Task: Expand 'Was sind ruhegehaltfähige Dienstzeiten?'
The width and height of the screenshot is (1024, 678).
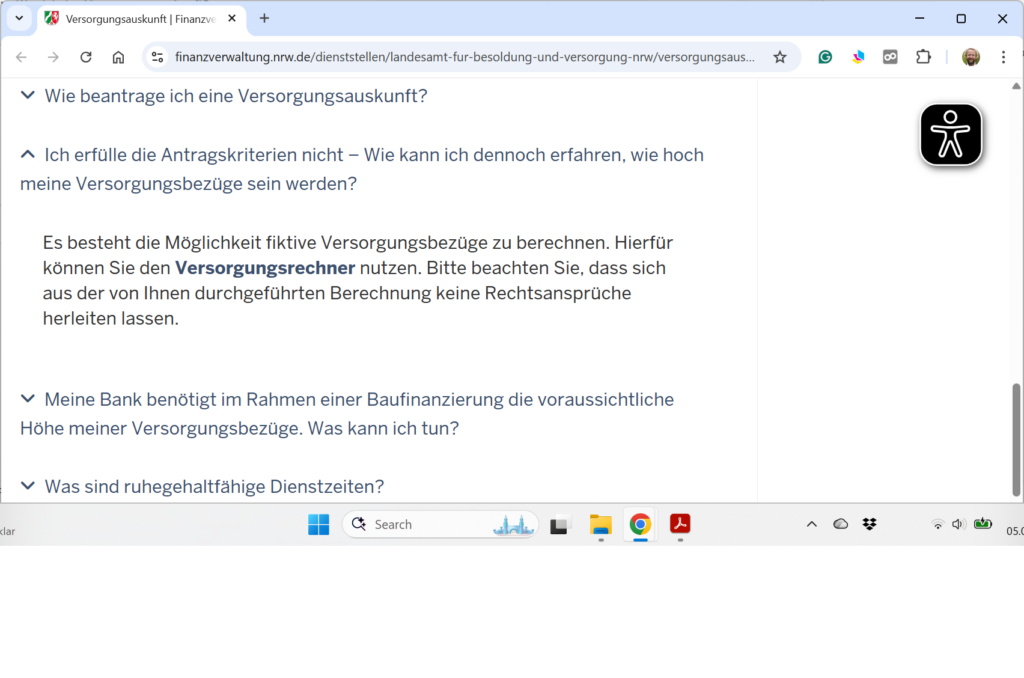Action: 214,487
